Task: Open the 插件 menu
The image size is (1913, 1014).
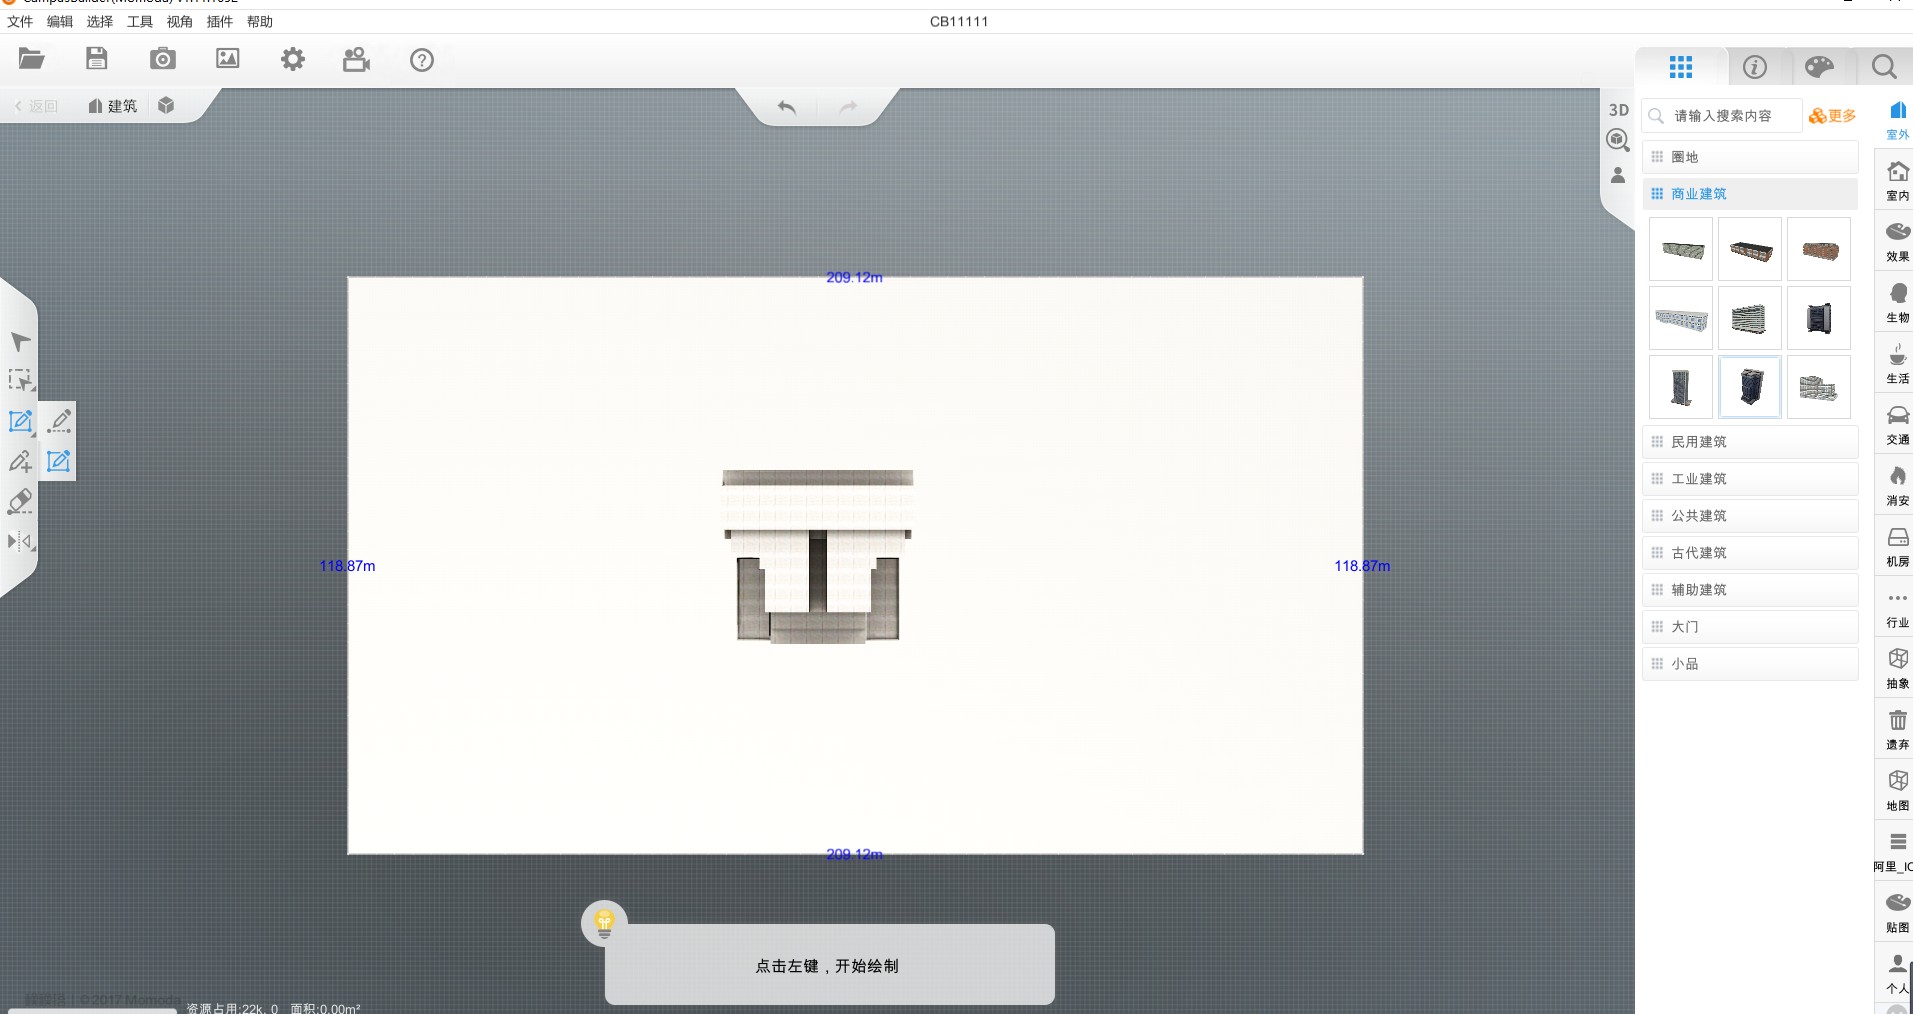Action: pos(220,21)
